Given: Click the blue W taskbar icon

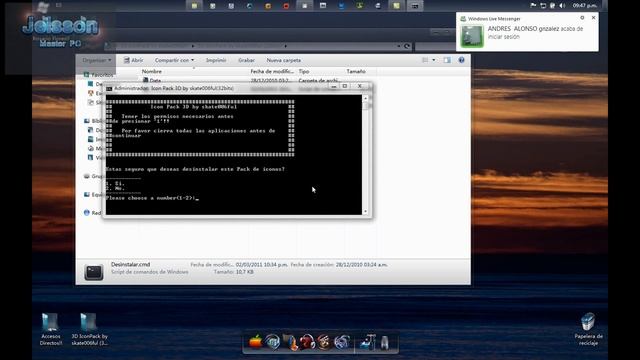Looking at the screenshot, I should pyautogui.click(x=341, y=6).
